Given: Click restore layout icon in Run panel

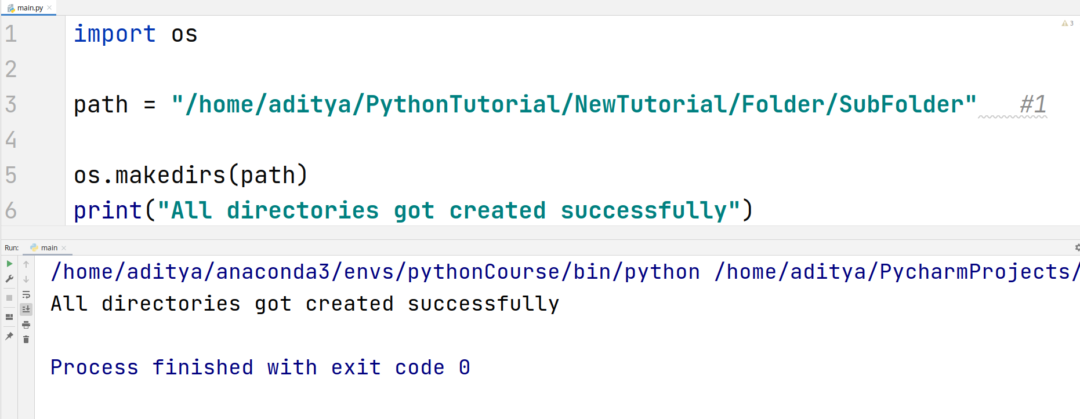Looking at the screenshot, I should pyautogui.click(x=10, y=317).
